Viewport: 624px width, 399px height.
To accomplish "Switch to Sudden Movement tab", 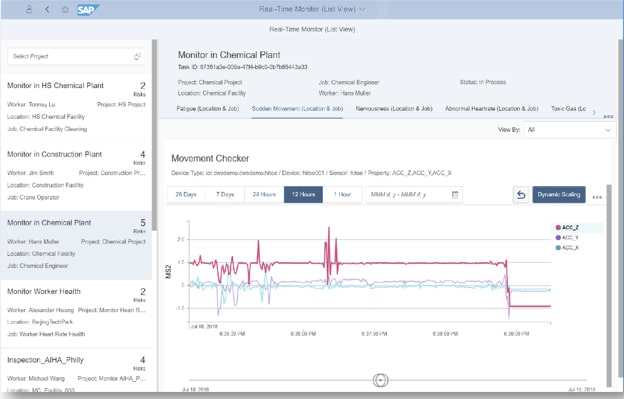I will point(297,109).
